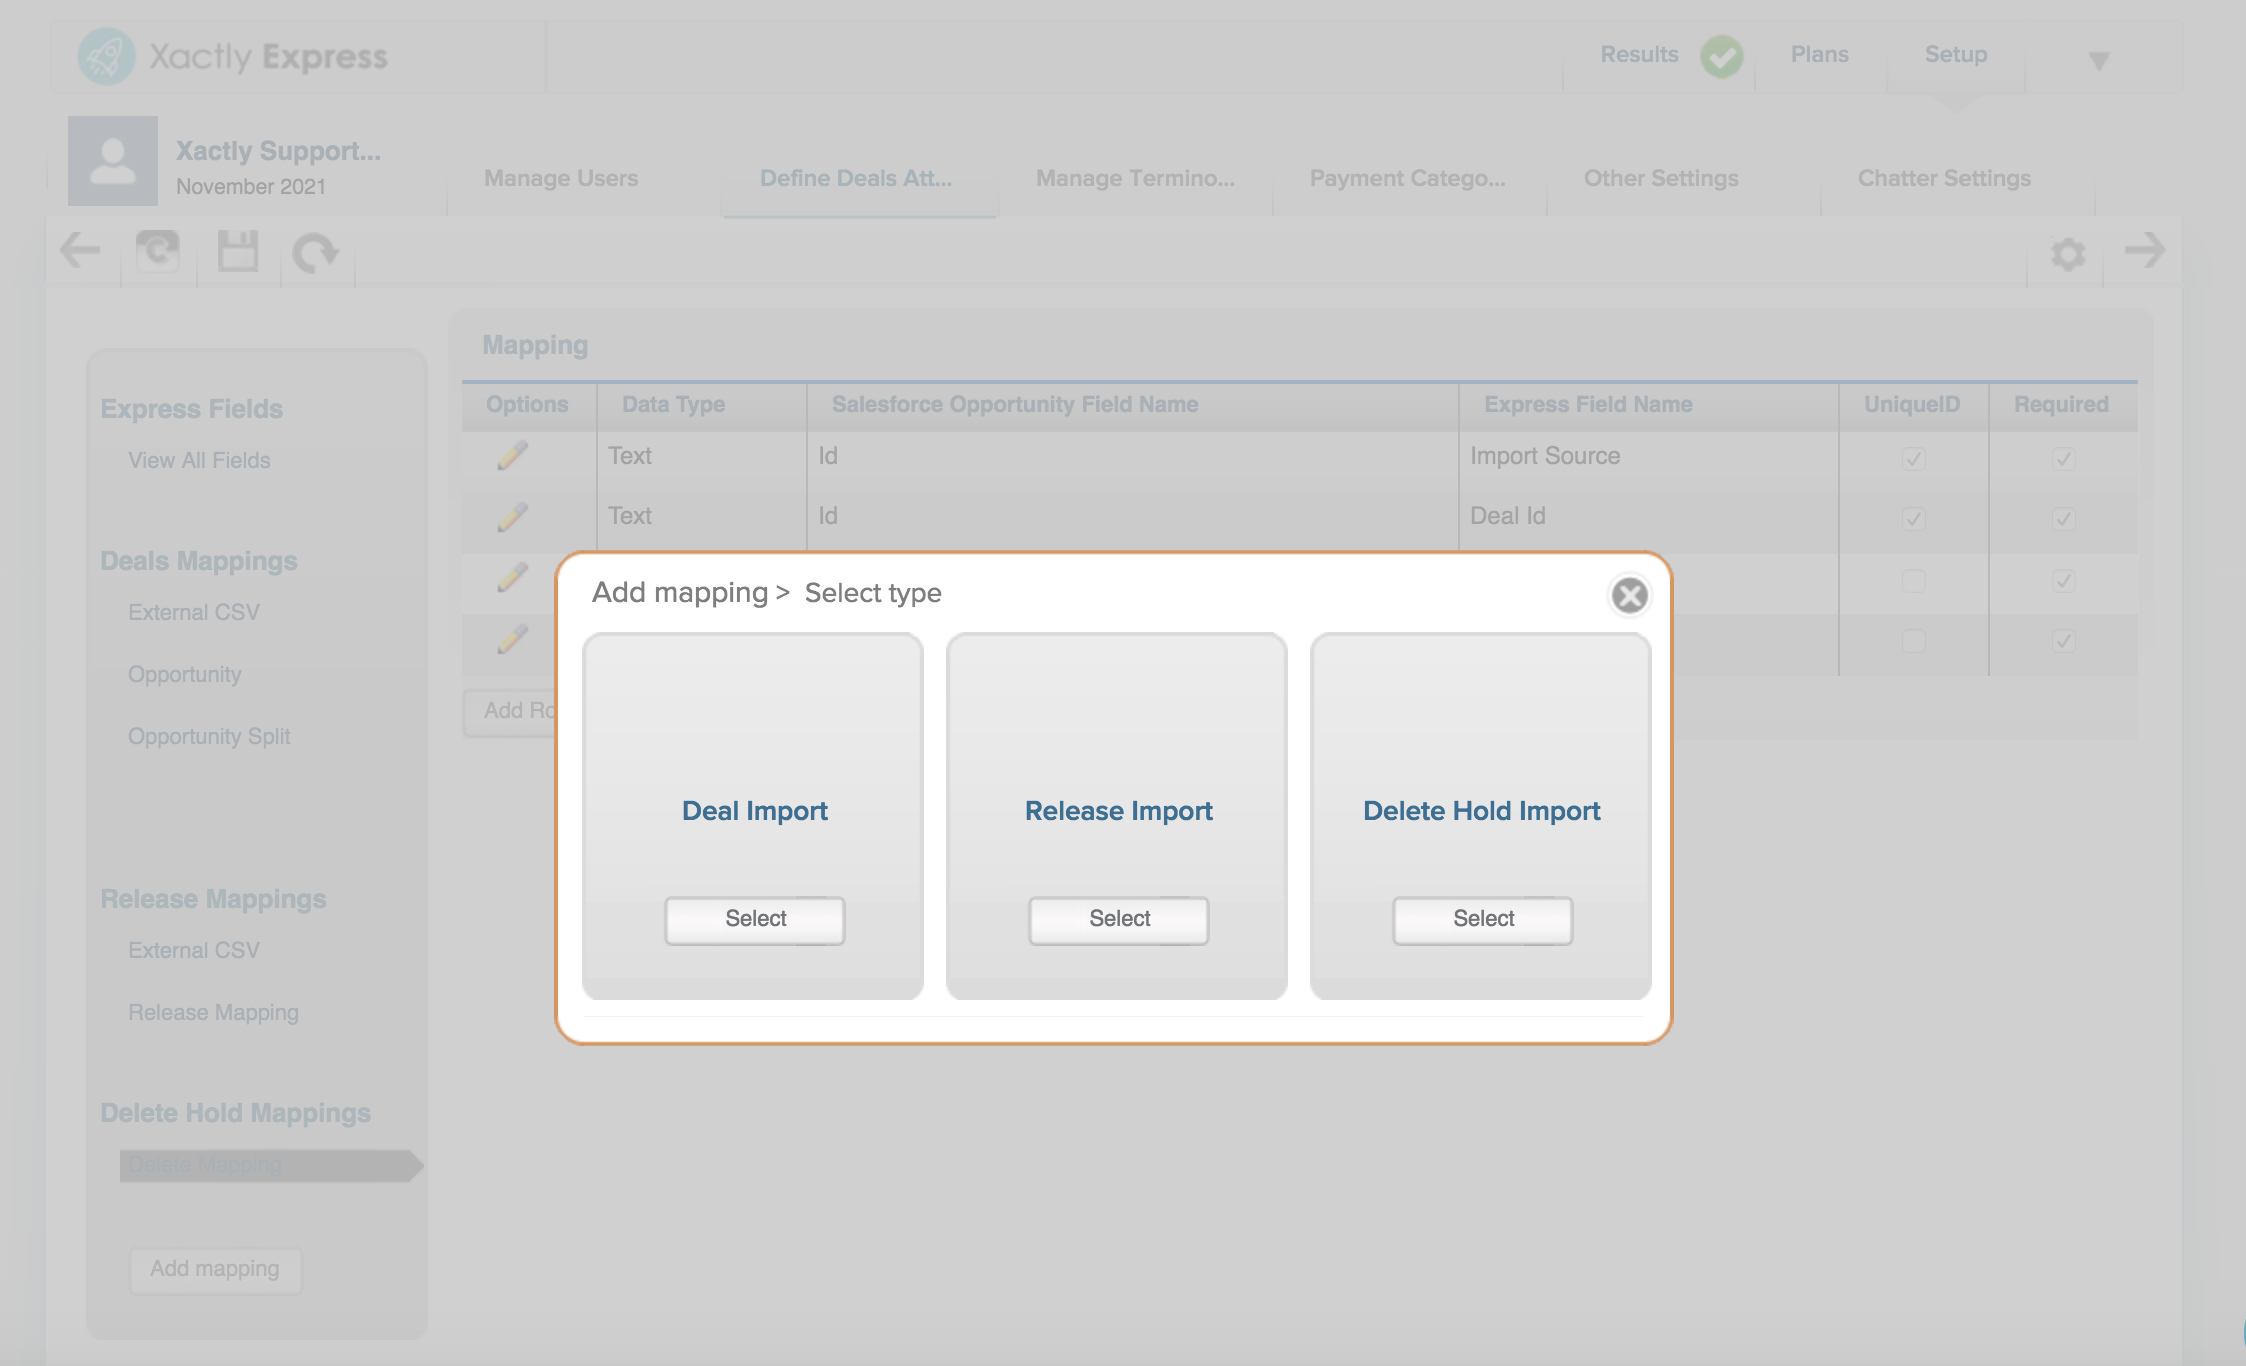Screen dimensions: 2246x1366
Task: Toggle UniqueID checkbox in fourth row
Action: [1913, 641]
